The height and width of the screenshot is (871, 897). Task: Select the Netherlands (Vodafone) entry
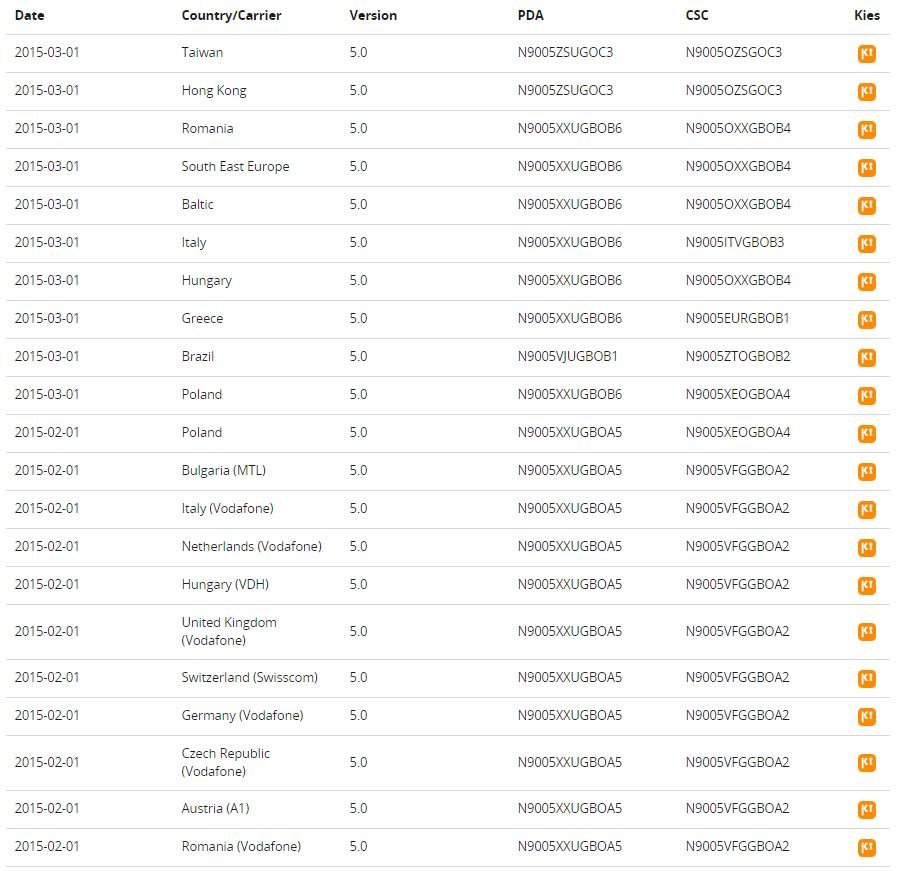point(251,546)
